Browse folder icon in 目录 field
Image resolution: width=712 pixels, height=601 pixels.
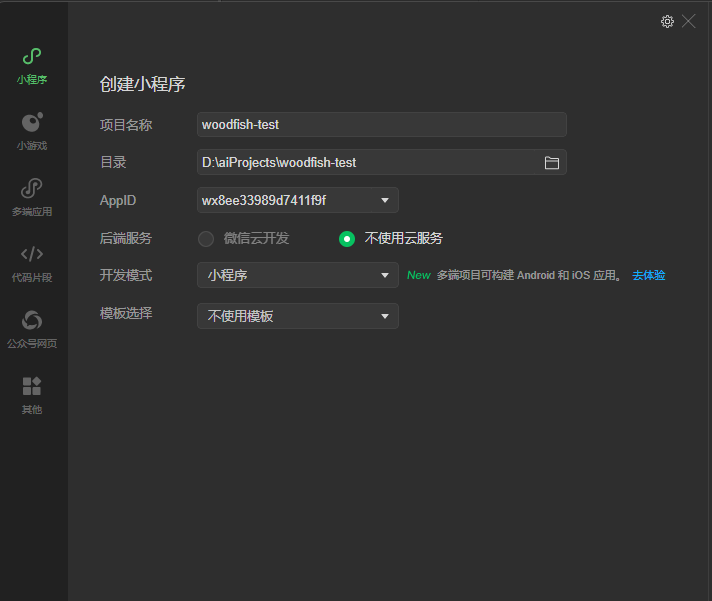pos(552,163)
